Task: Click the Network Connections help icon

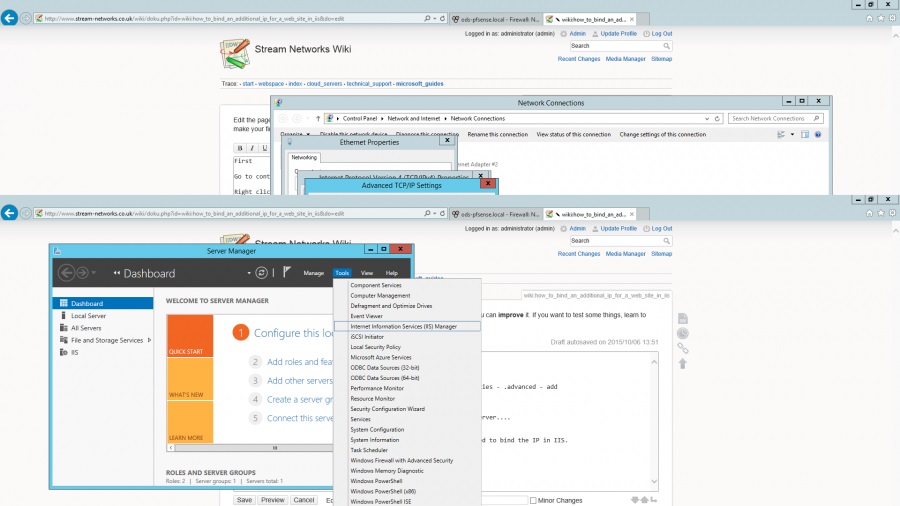Action: (818, 134)
